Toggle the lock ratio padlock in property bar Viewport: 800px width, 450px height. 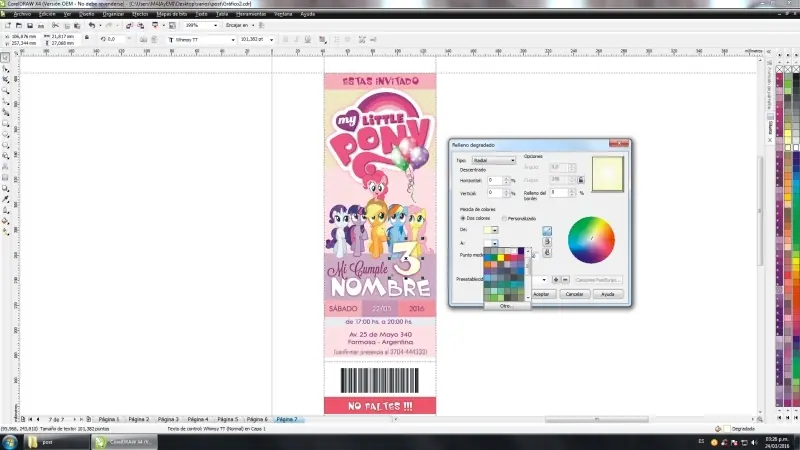pos(87,38)
